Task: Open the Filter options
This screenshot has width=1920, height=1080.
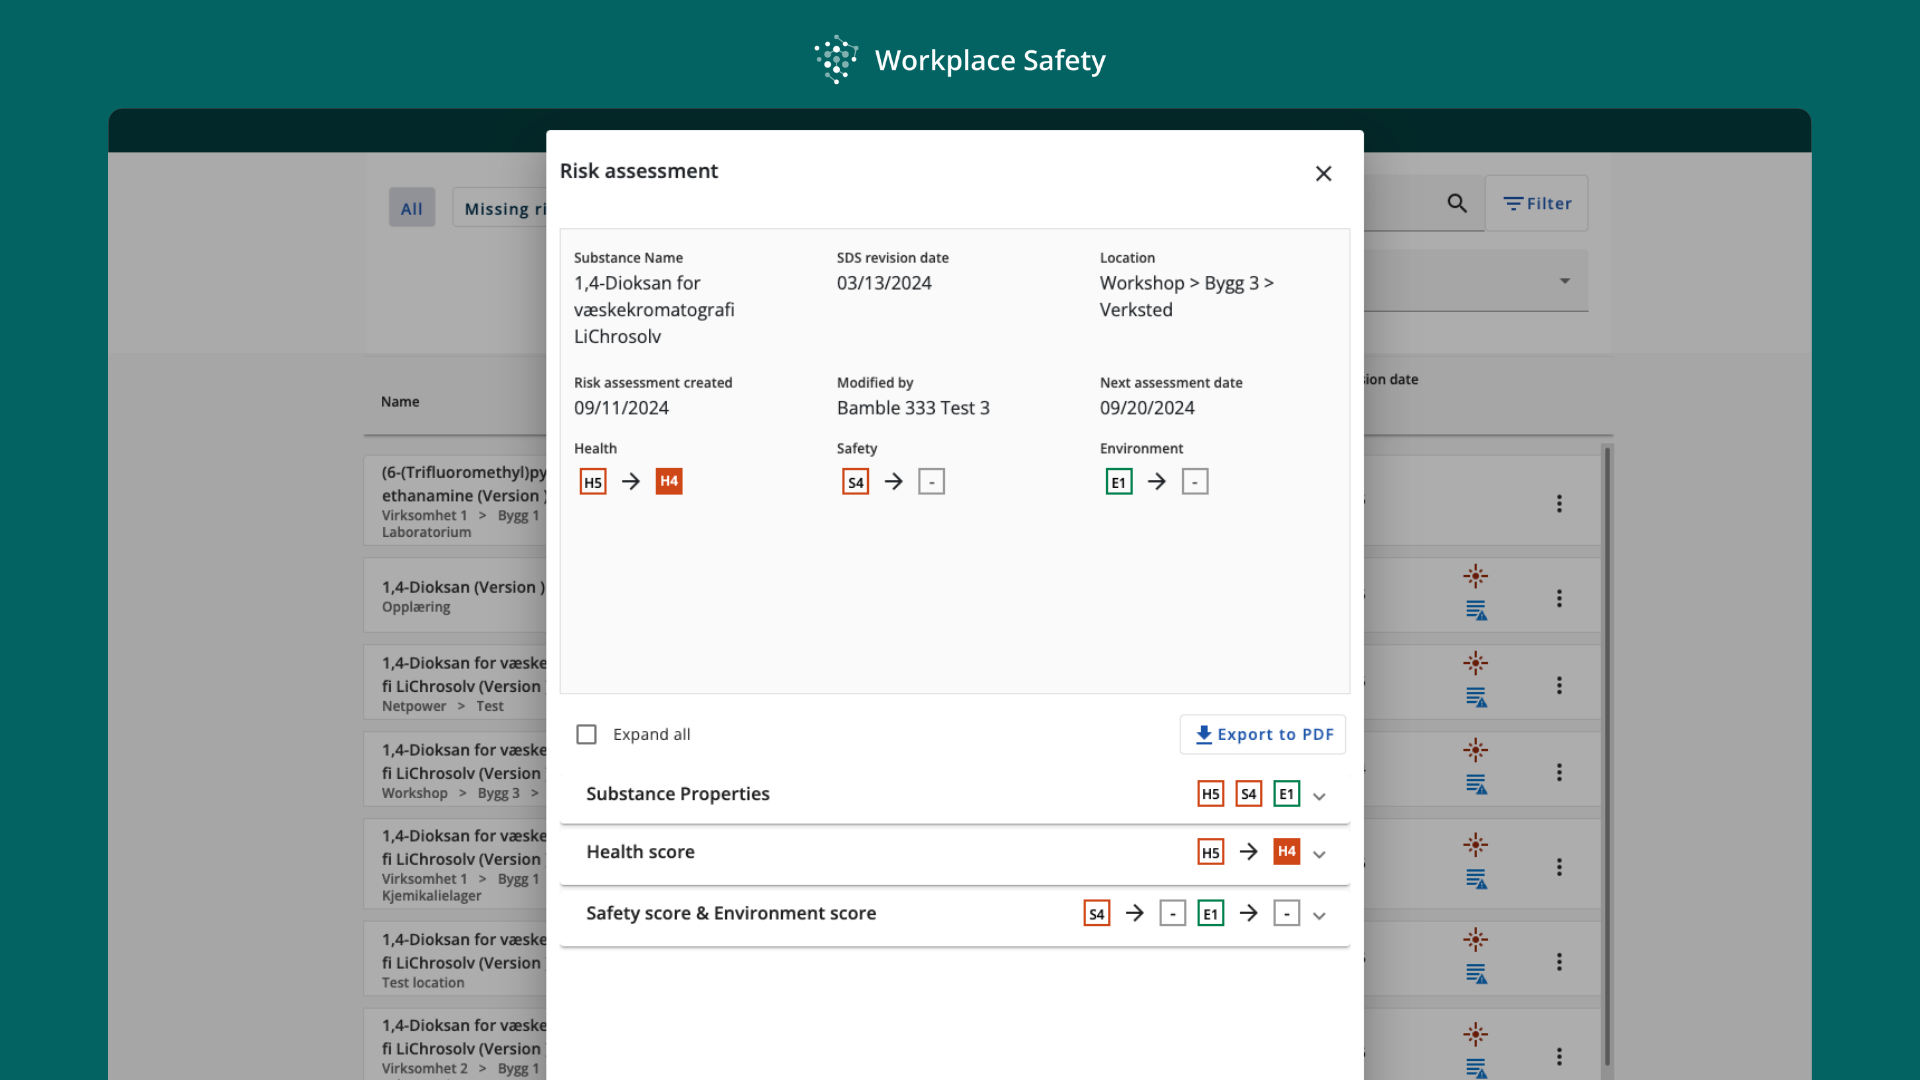Action: [x=1537, y=204]
